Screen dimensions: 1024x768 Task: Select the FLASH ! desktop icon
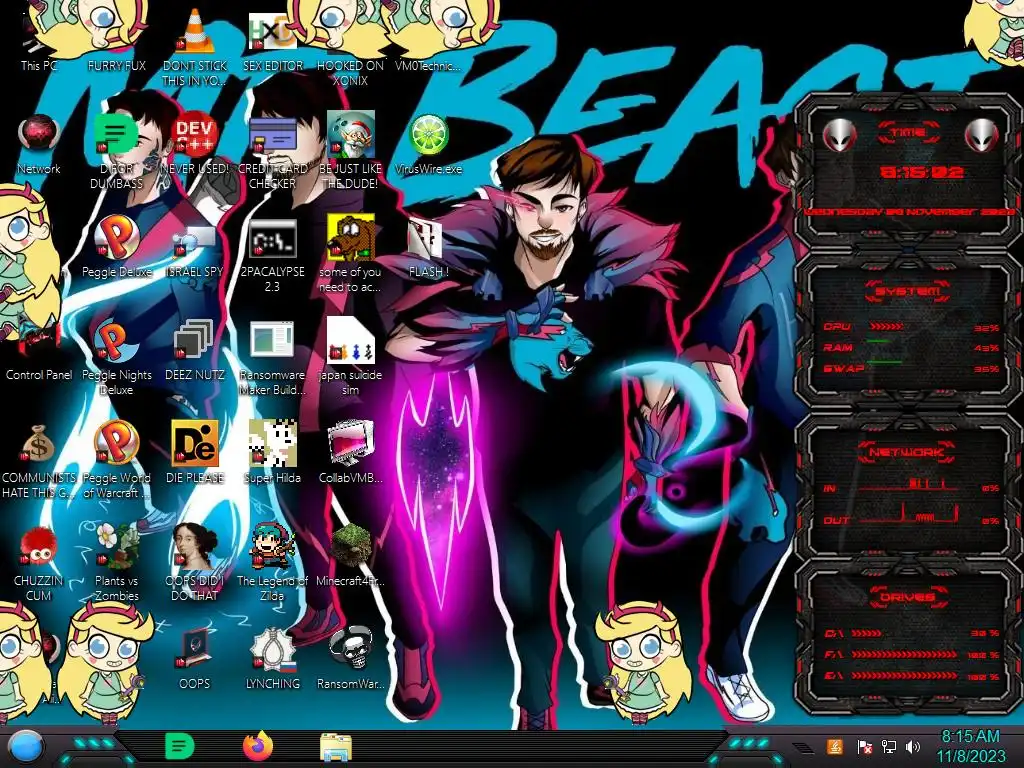click(x=428, y=247)
